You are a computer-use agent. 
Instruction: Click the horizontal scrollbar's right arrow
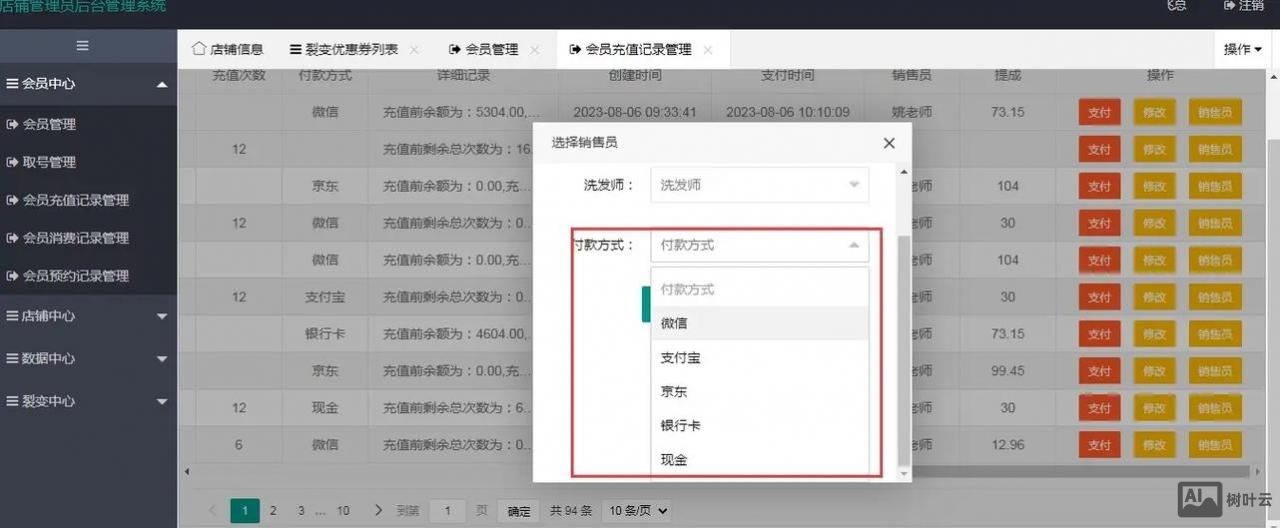(x=1258, y=471)
